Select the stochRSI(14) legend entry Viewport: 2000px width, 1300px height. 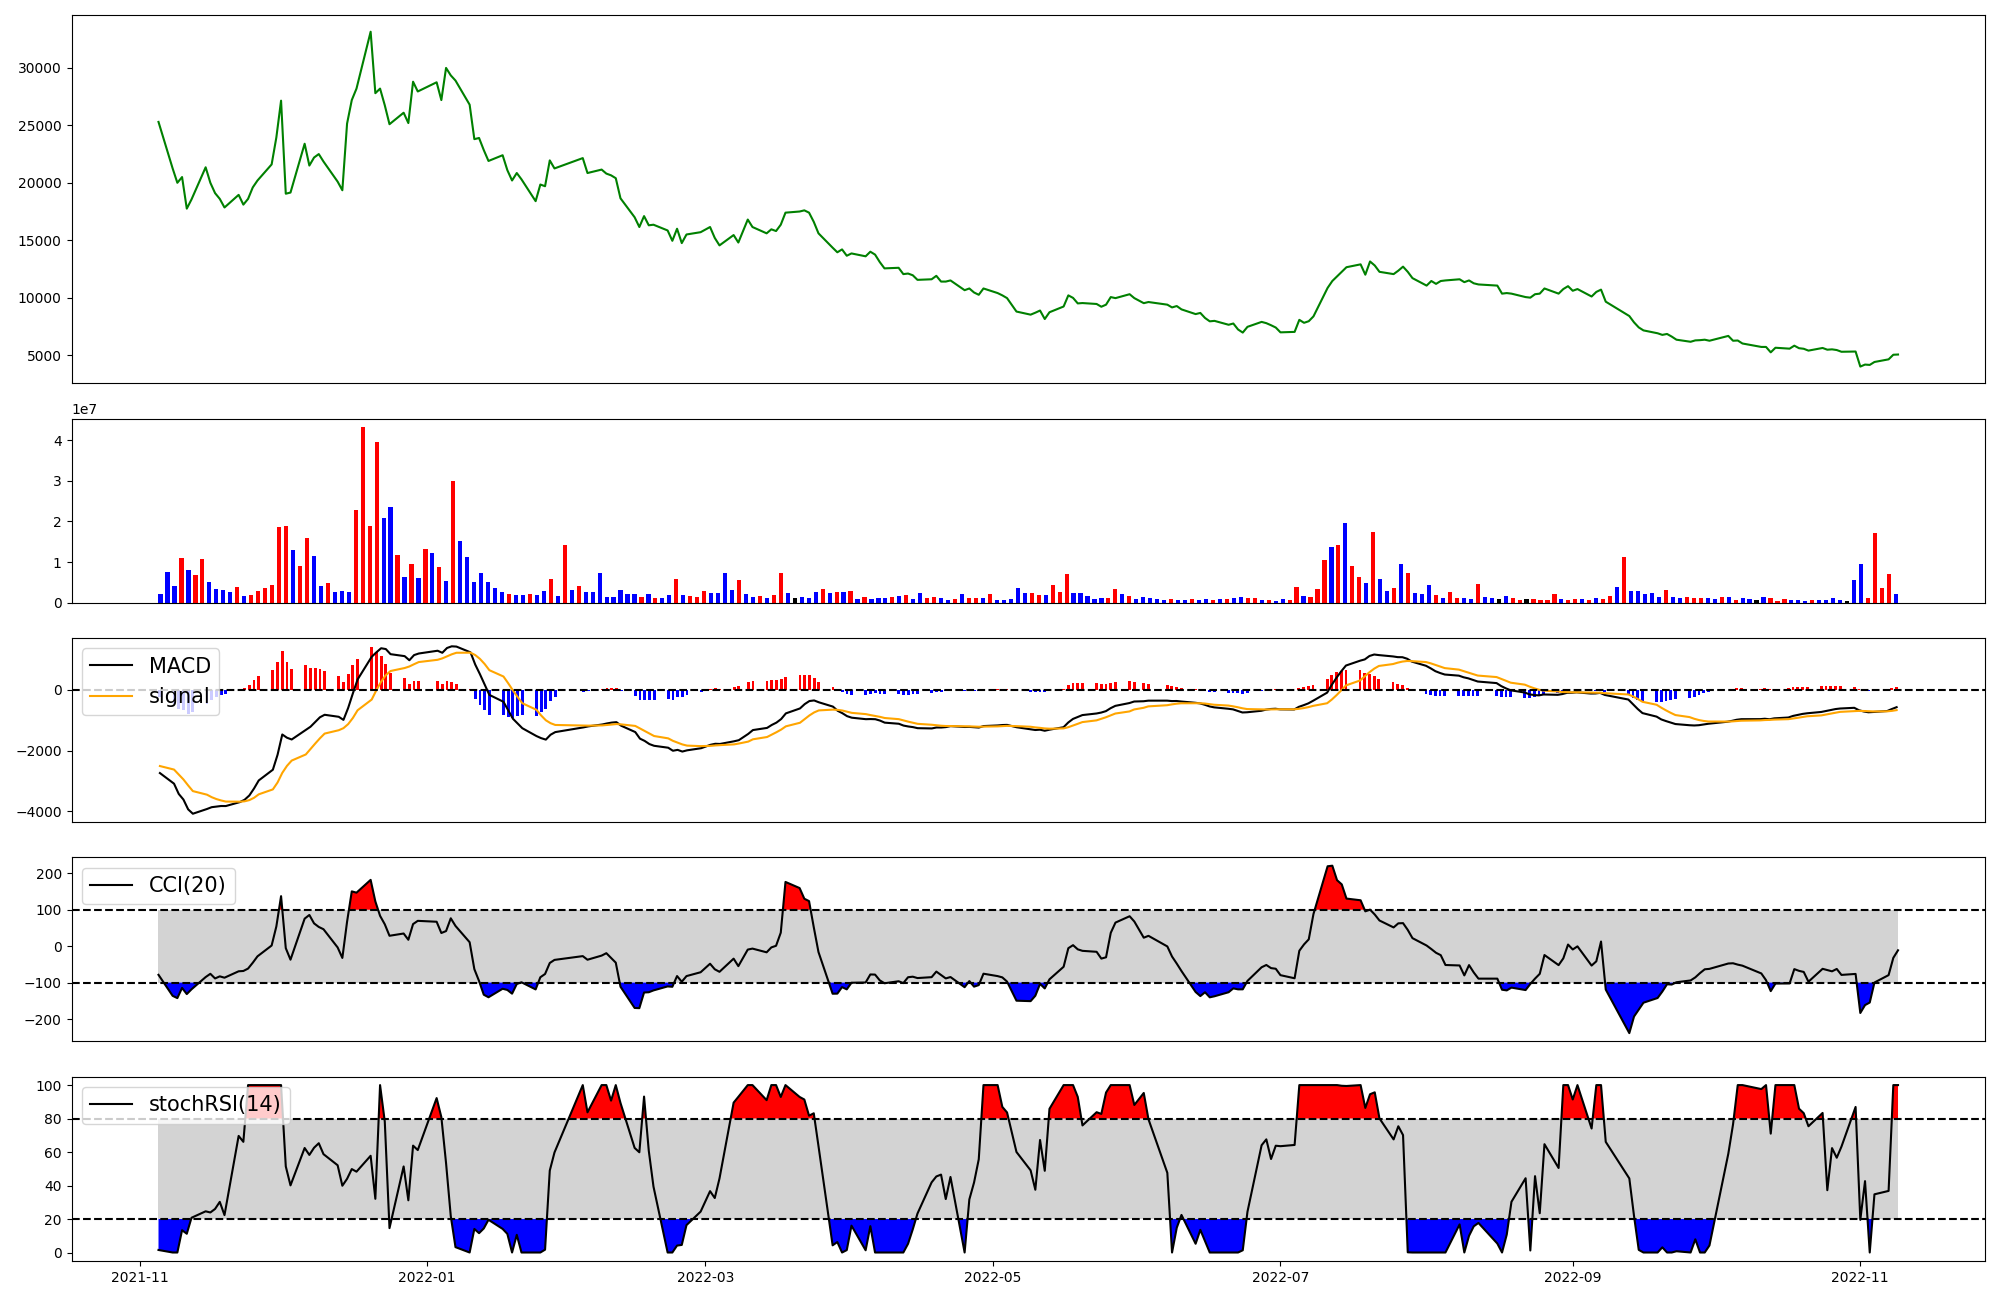[x=214, y=1104]
